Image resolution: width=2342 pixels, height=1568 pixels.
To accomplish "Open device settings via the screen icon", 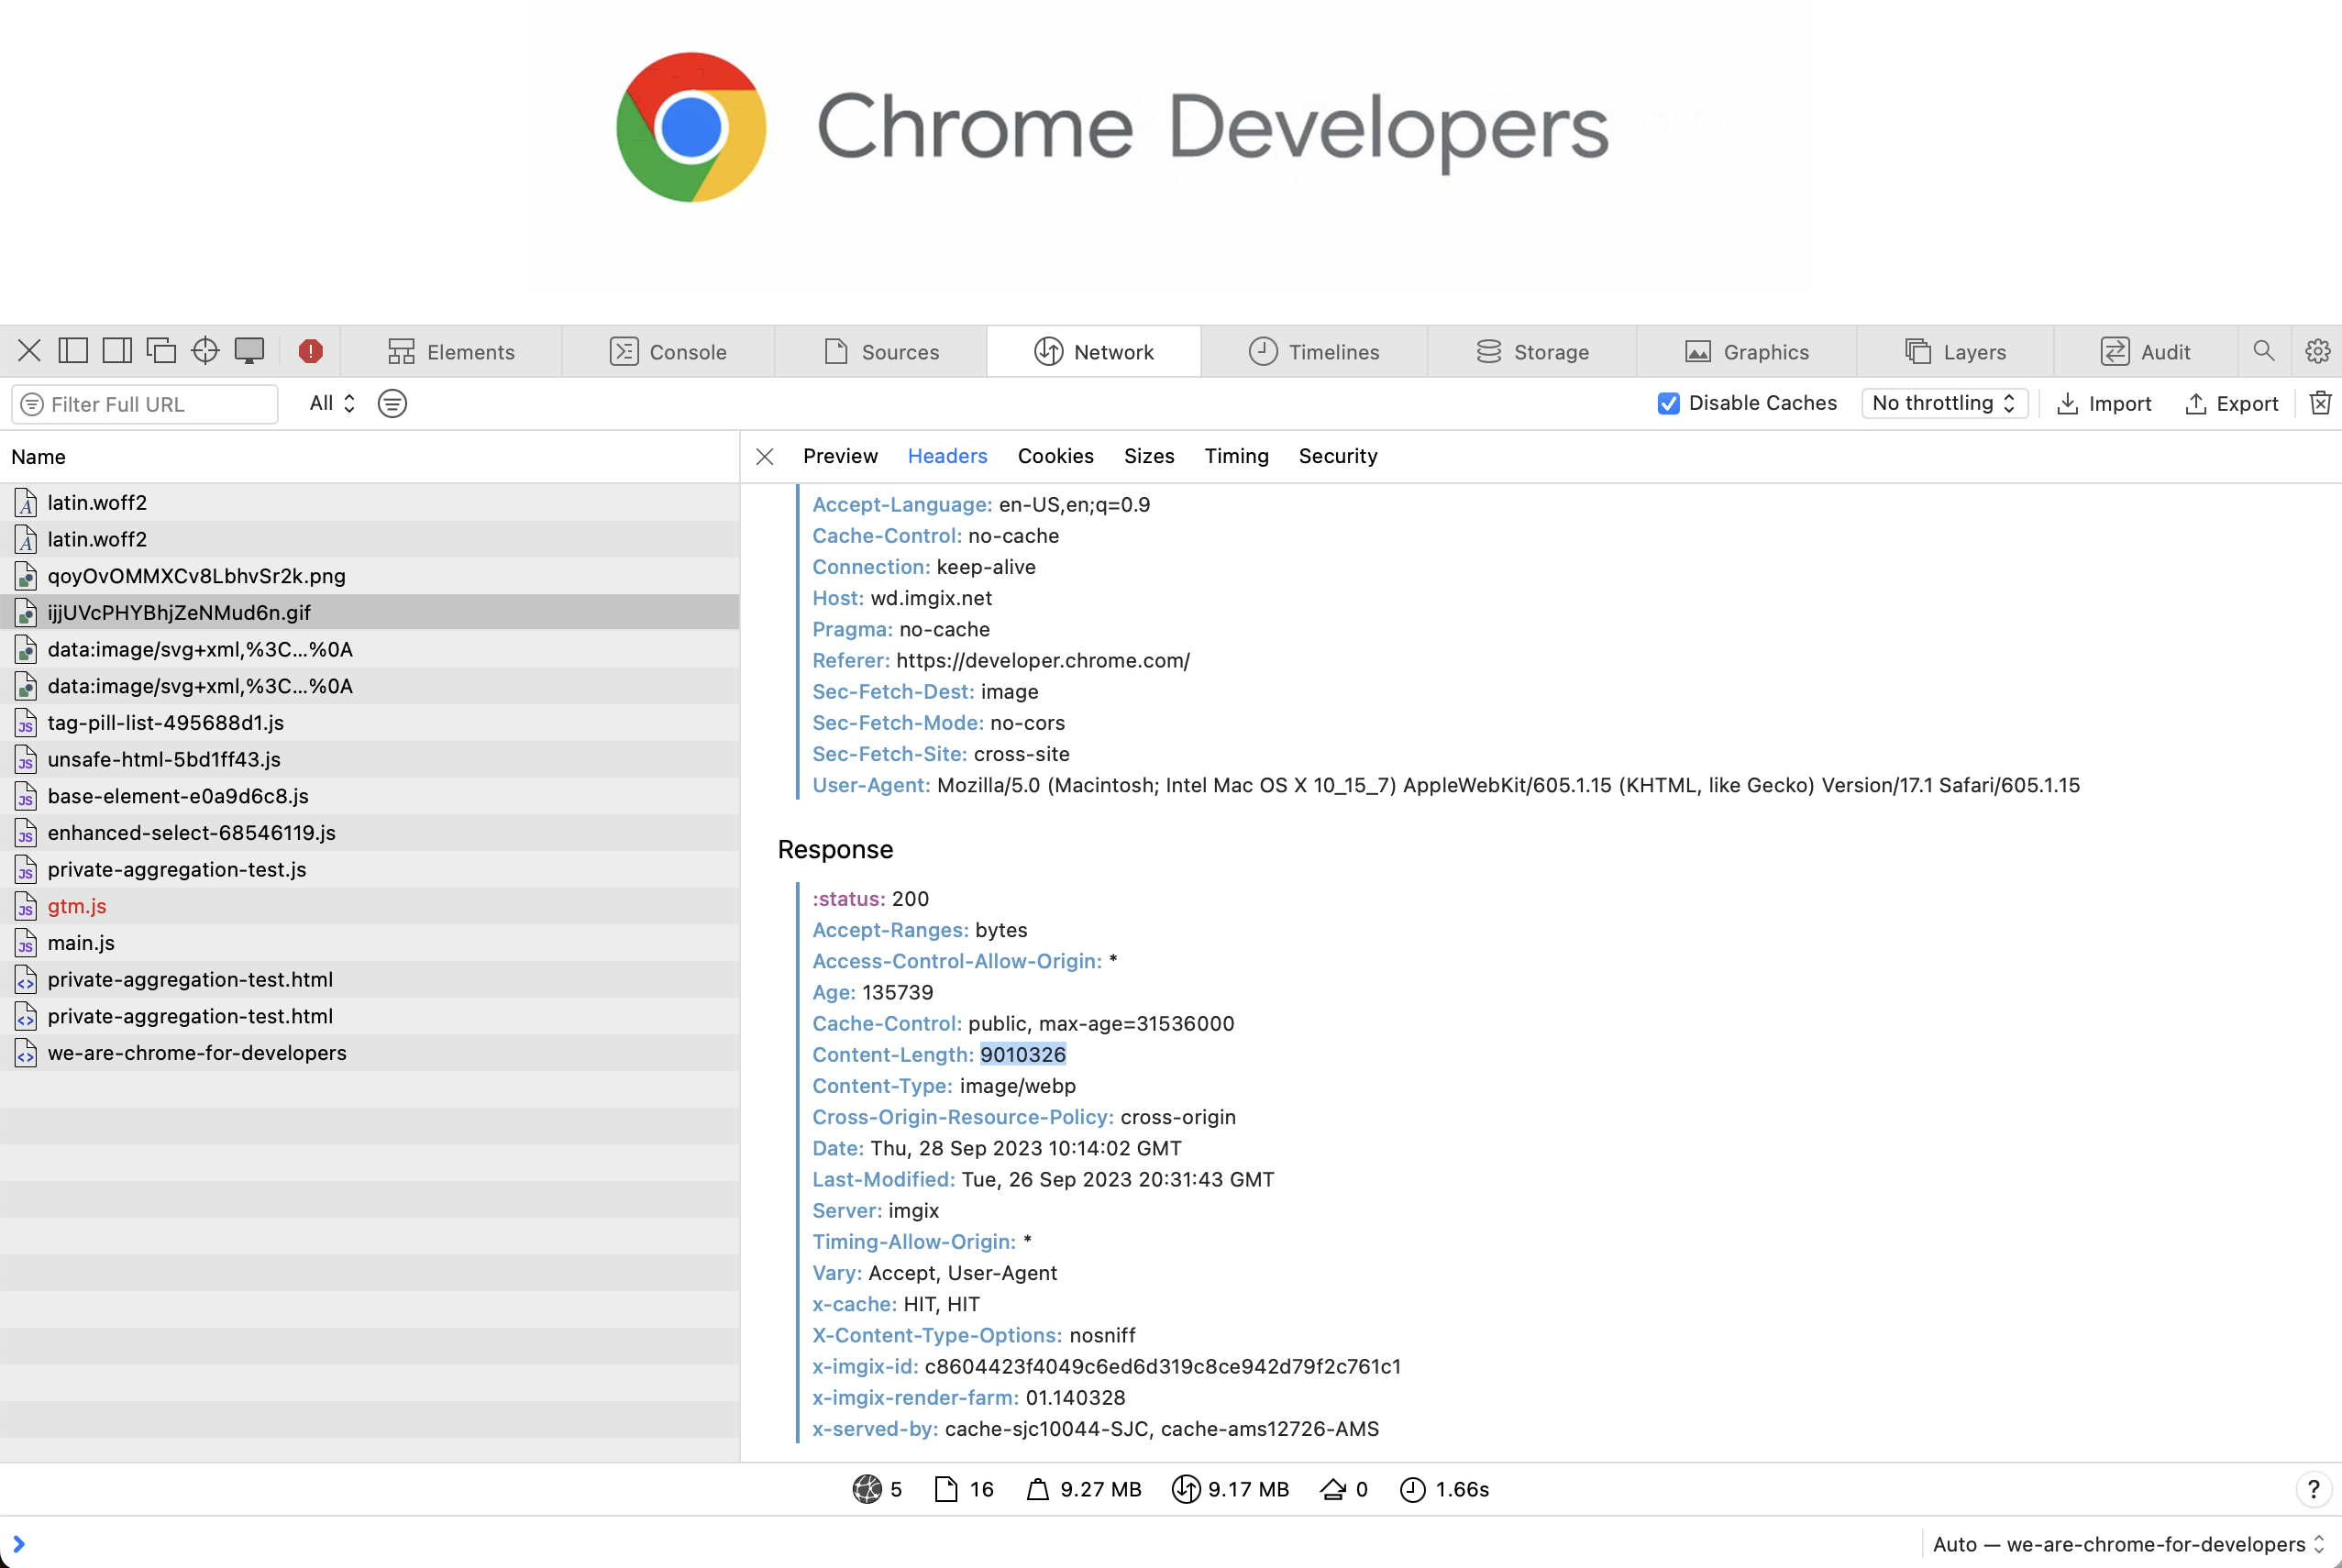I will [x=249, y=350].
